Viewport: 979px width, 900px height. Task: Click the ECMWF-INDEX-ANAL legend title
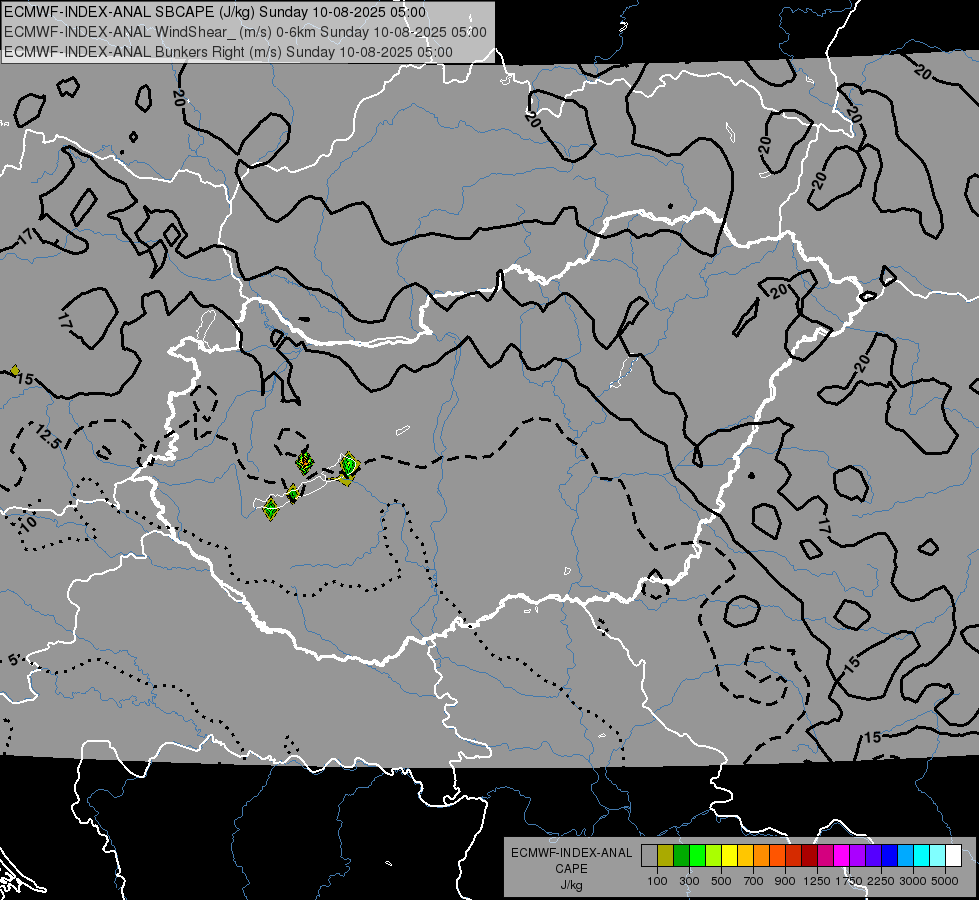tap(572, 853)
